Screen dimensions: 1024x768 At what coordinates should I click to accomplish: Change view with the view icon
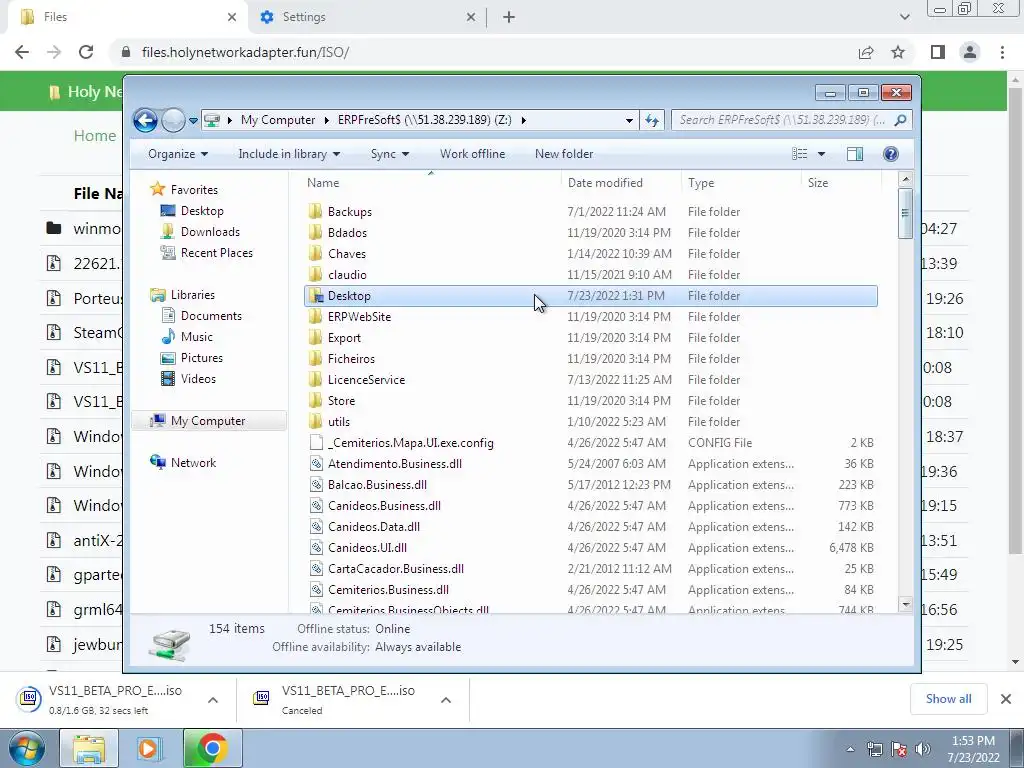(800, 154)
